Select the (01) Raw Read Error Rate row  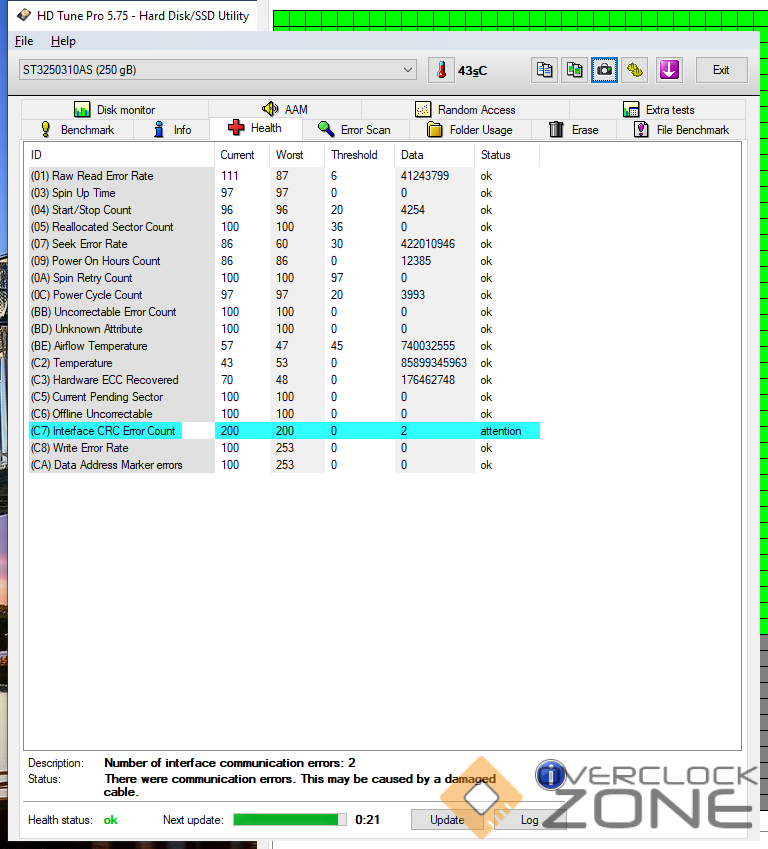(x=284, y=176)
